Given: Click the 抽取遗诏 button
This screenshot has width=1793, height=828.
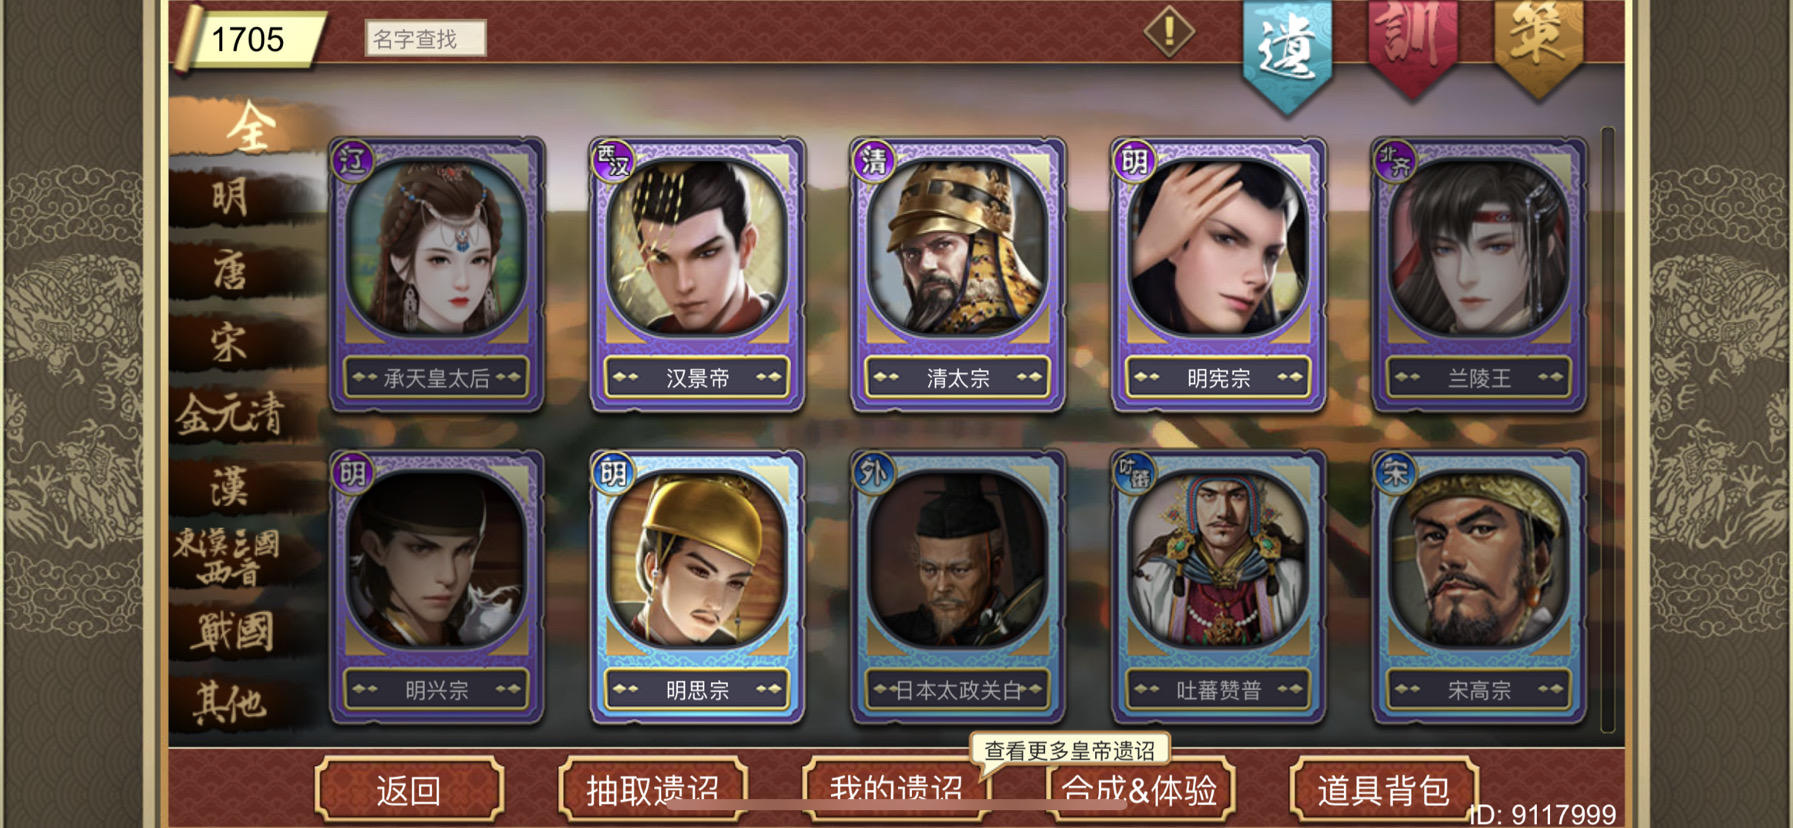Looking at the screenshot, I should (653, 790).
